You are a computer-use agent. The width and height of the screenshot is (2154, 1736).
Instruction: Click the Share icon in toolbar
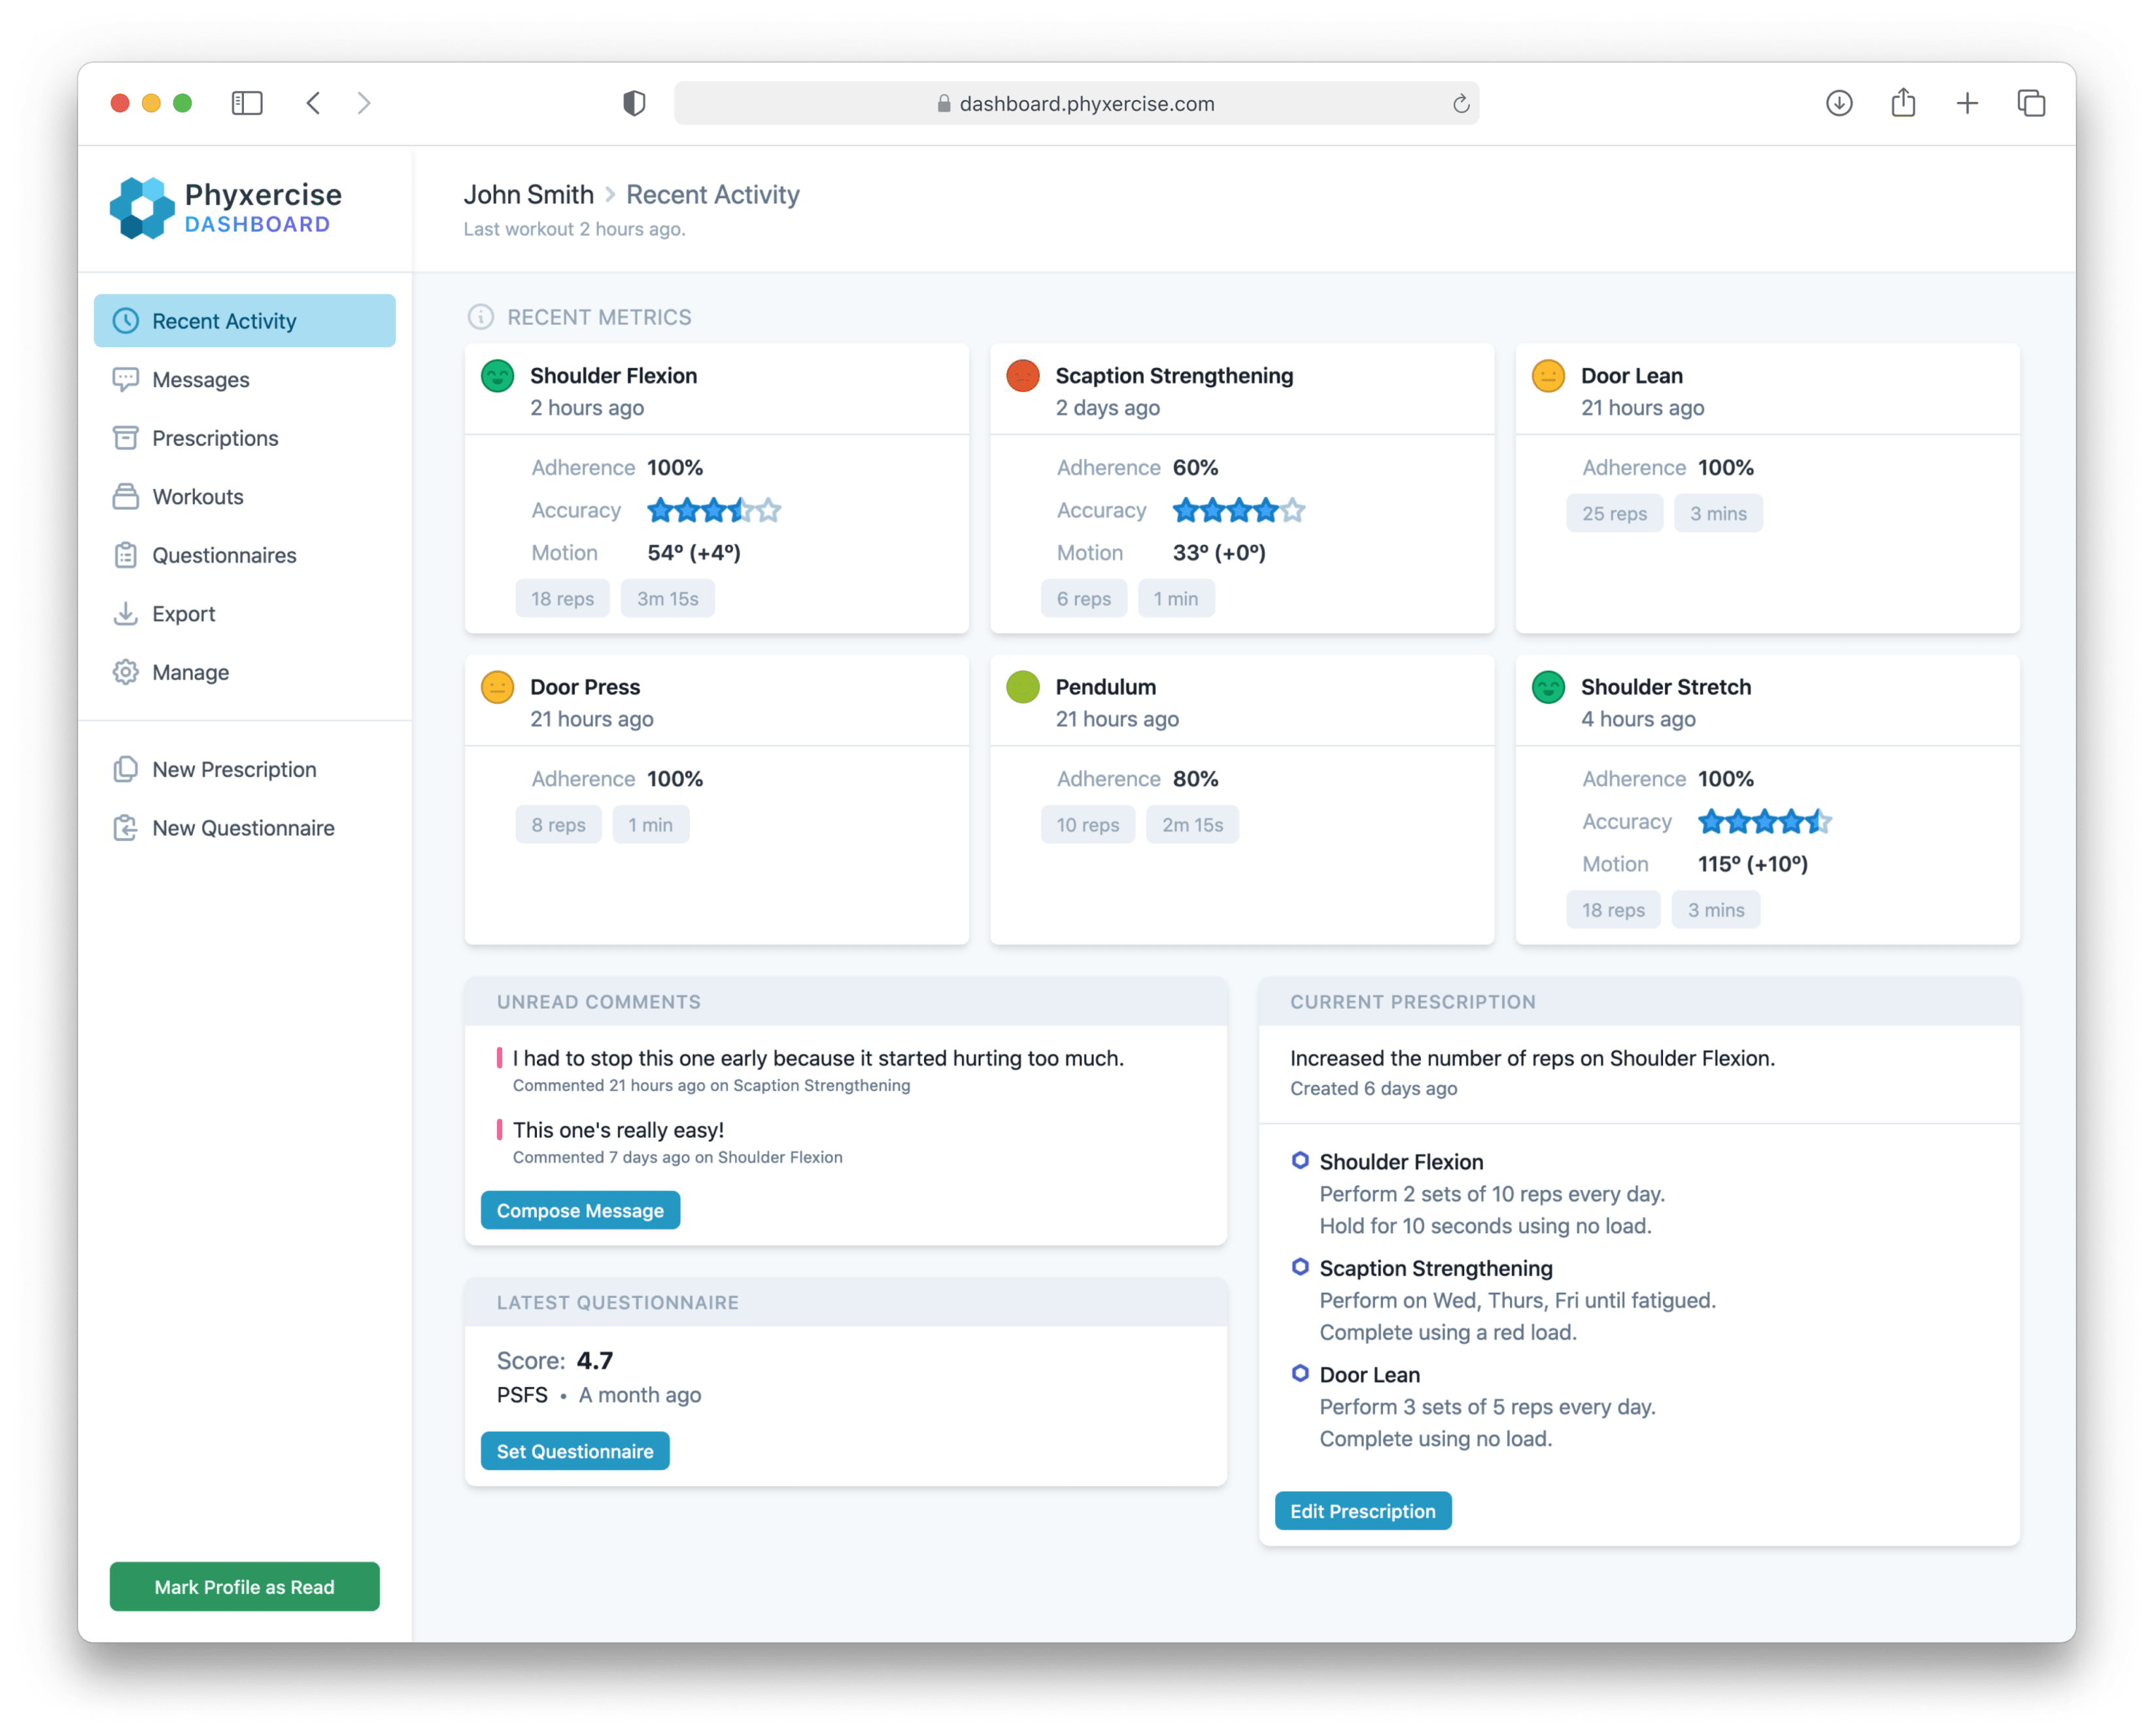[x=1902, y=103]
